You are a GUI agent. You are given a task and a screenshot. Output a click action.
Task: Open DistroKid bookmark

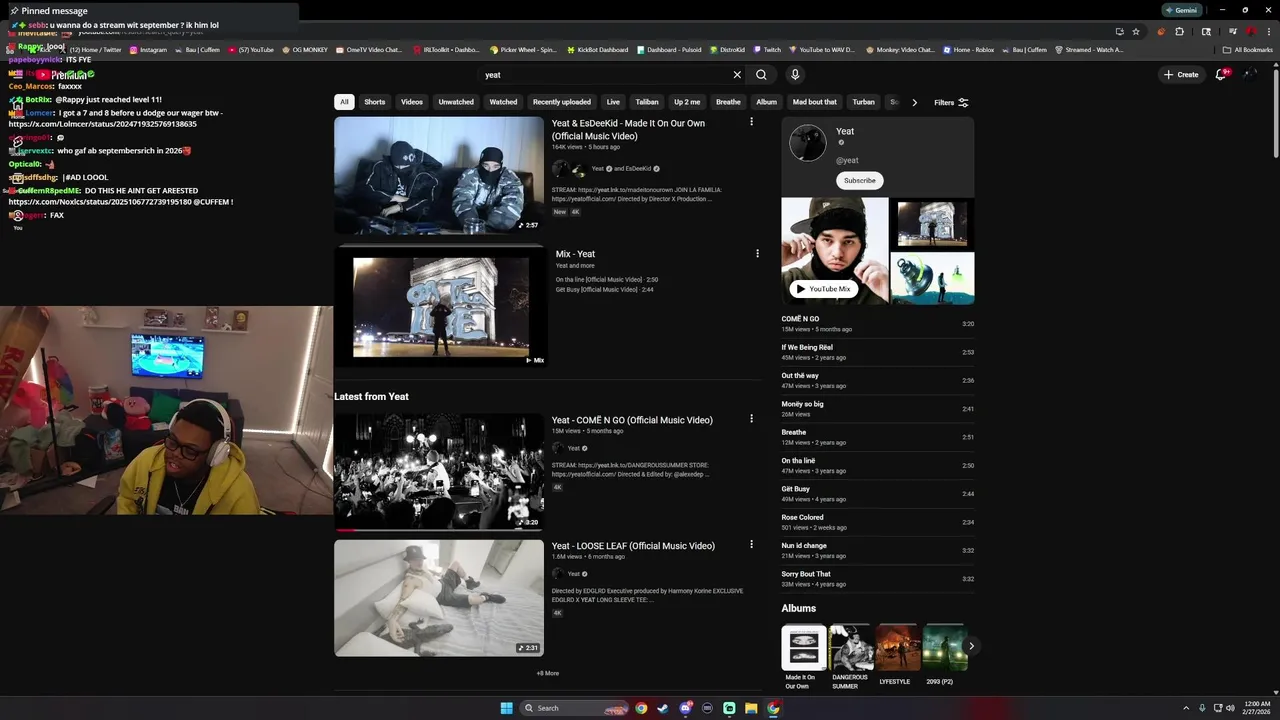coord(727,49)
